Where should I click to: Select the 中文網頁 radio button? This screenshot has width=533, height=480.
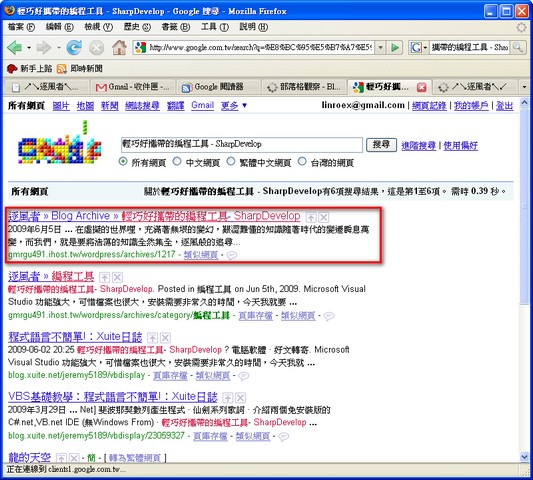(177, 161)
